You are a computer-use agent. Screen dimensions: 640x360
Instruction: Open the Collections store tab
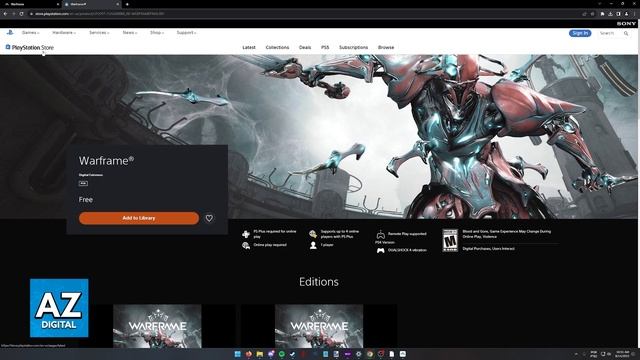click(x=277, y=47)
